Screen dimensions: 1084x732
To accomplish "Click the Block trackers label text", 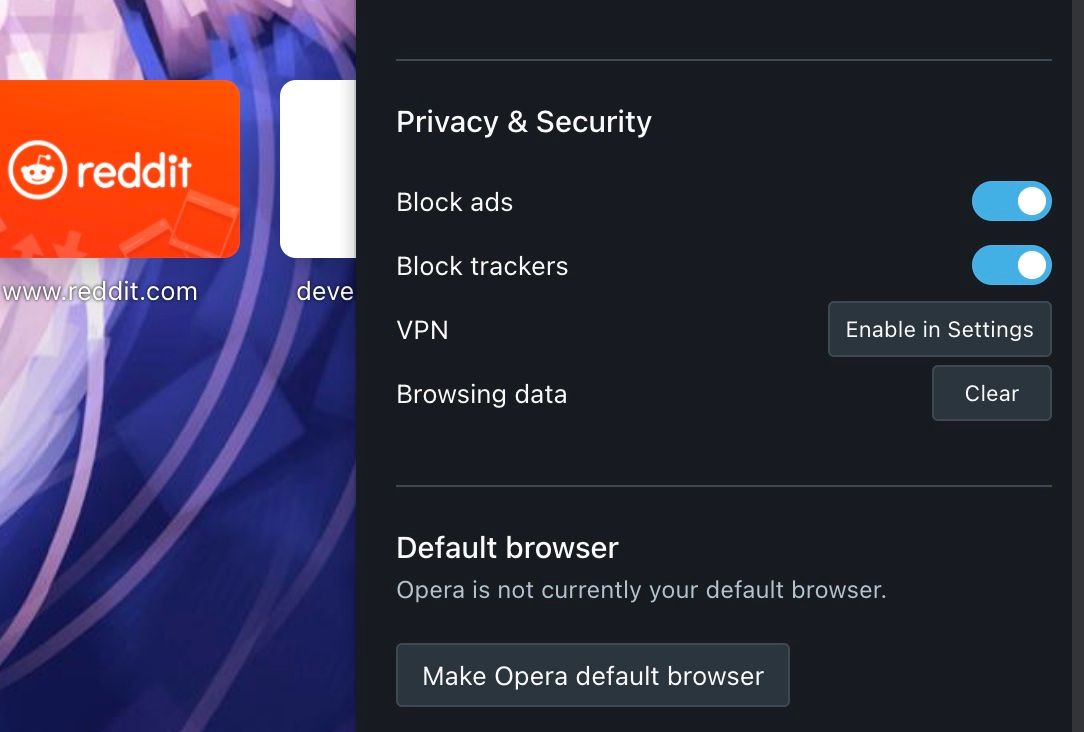I will pyautogui.click(x=482, y=266).
